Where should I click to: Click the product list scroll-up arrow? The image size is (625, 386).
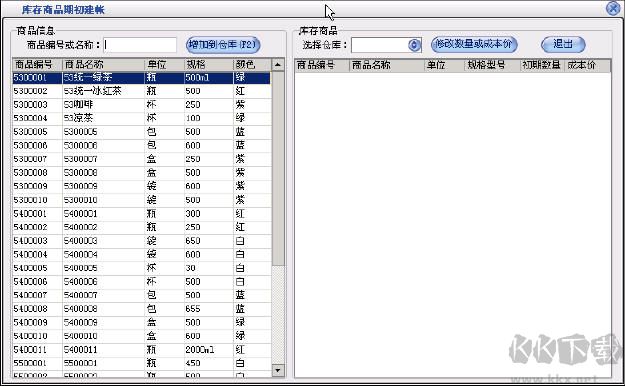[x=278, y=65]
